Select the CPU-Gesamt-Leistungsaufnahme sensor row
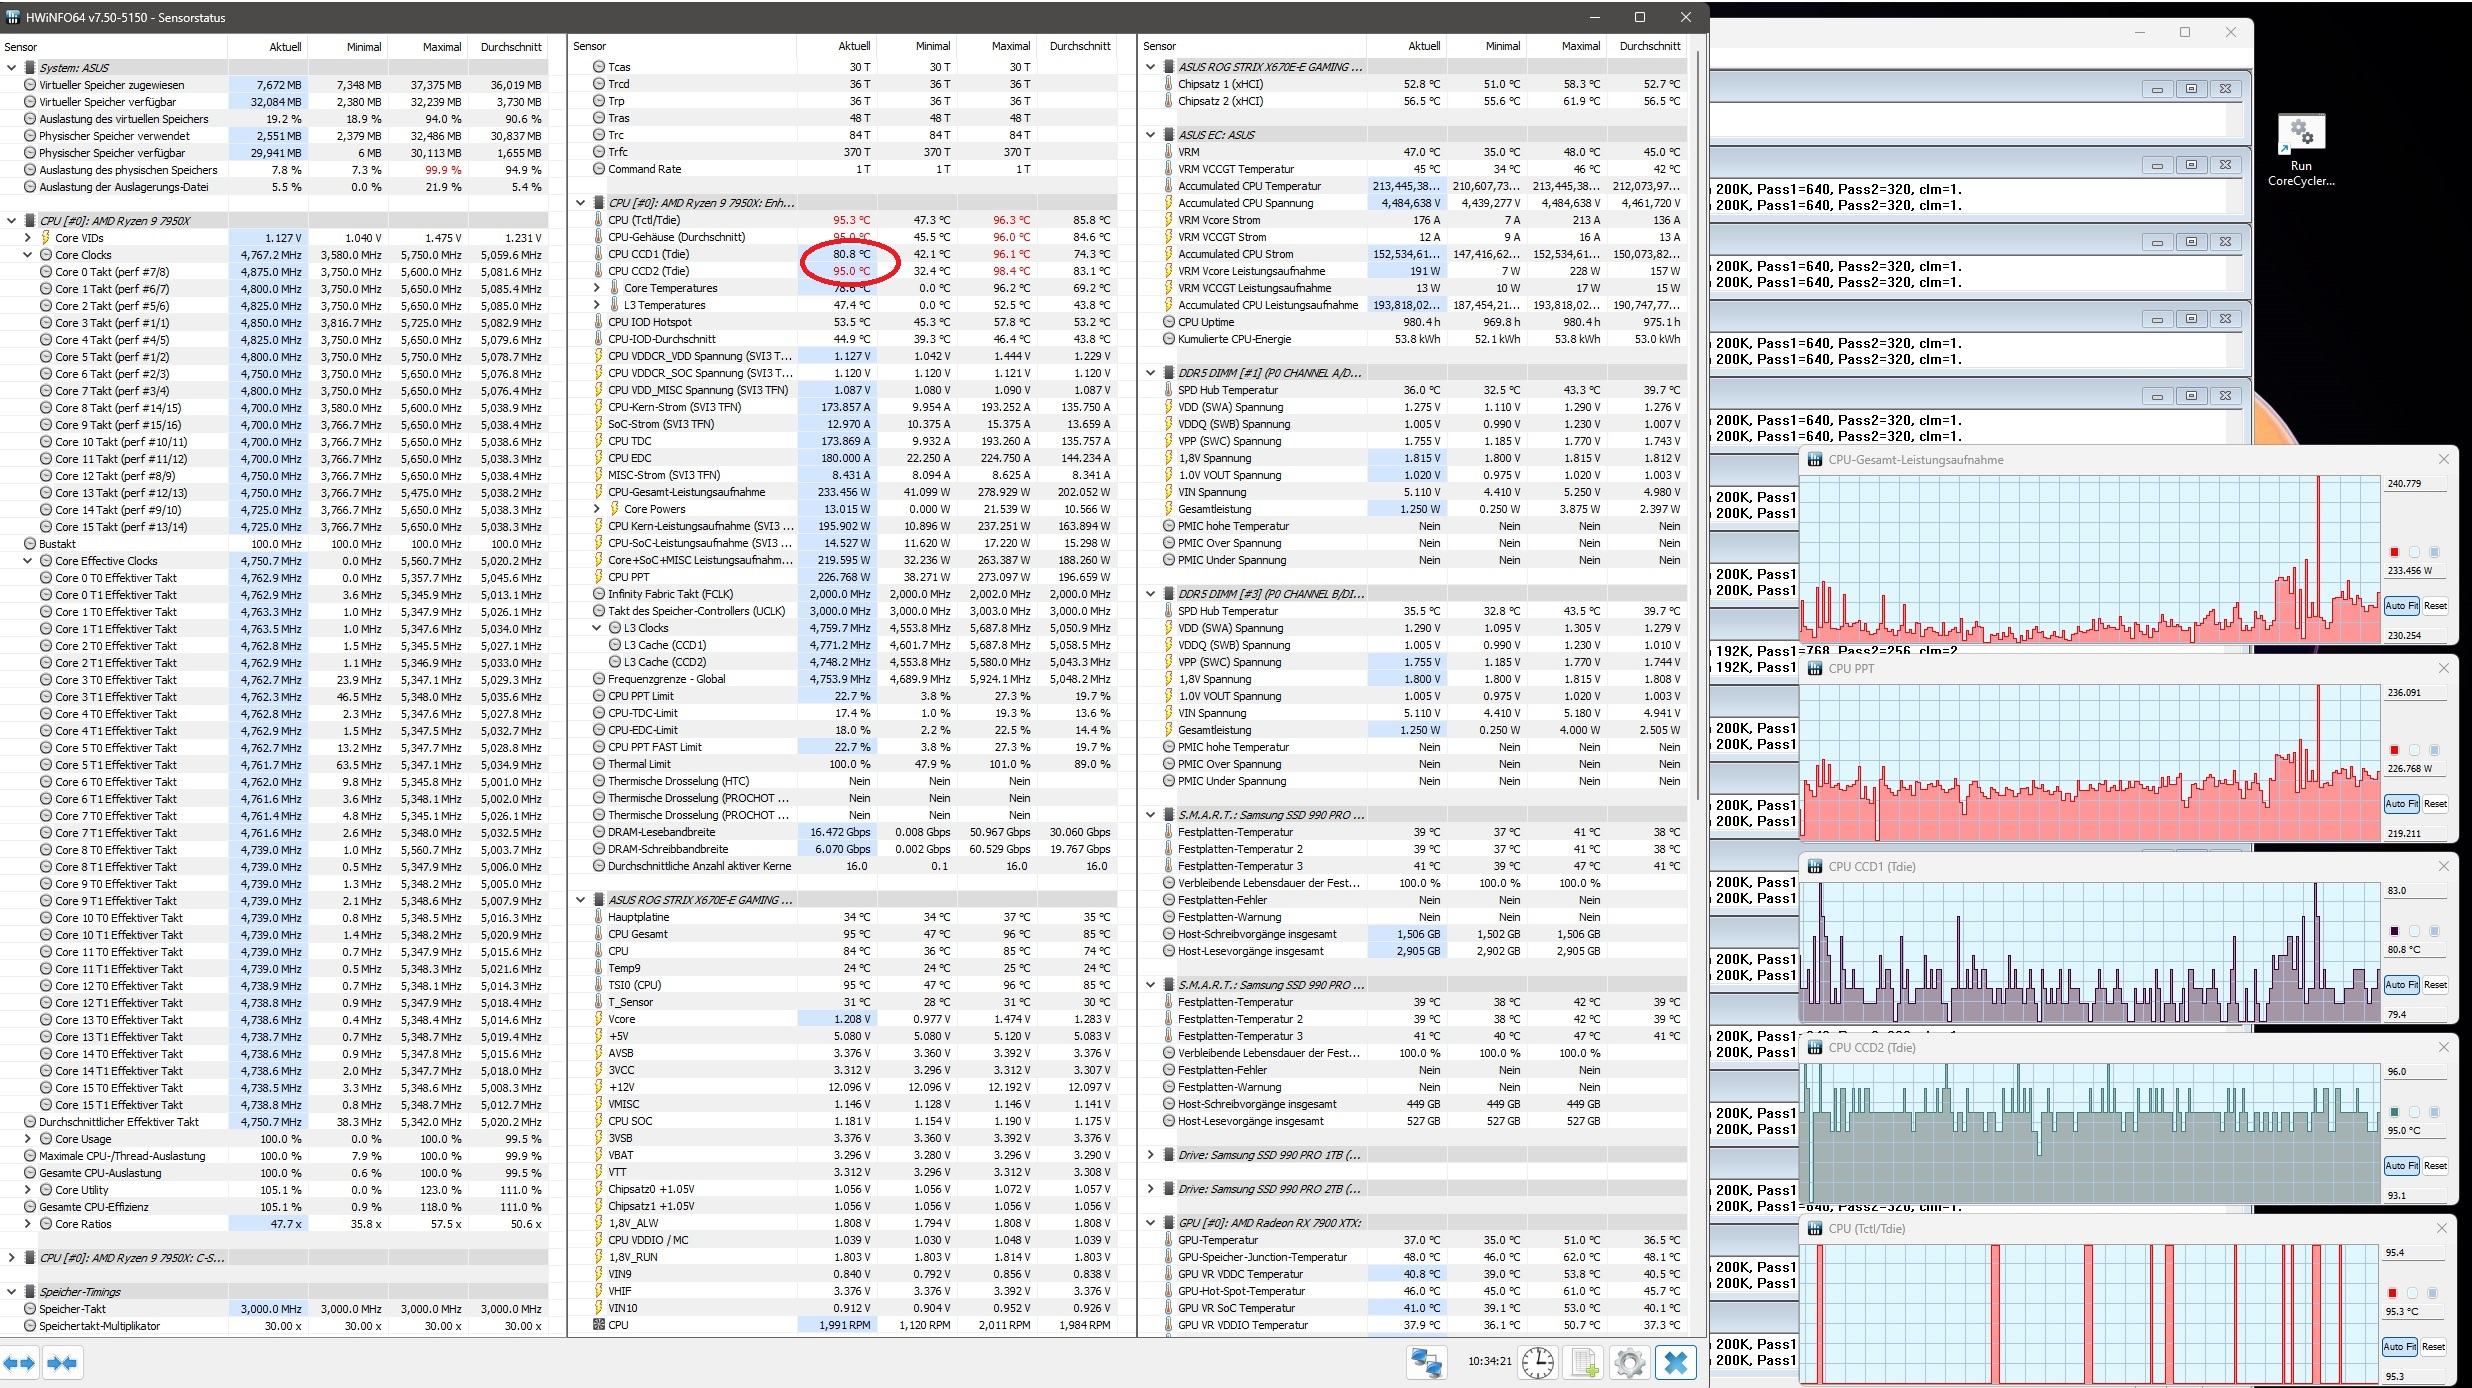This screenshot has width=2472, height=1388. pyautogui.click(x=843, y=492)
